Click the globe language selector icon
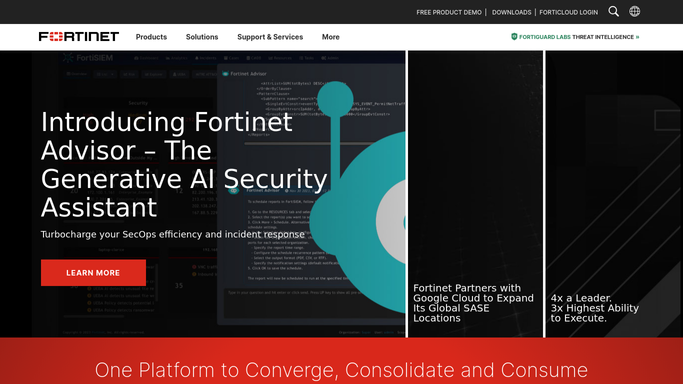This screenshot has width=683, height=384. point(635,12)
